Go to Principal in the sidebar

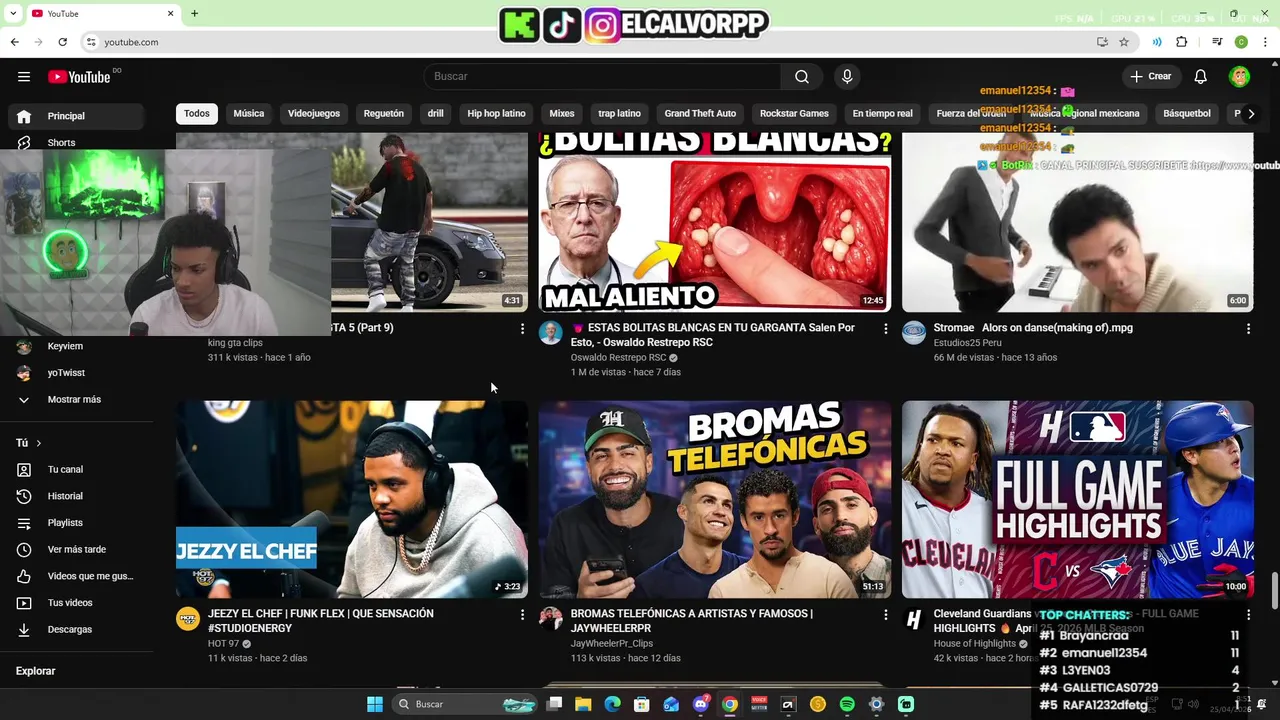[x=76, y=116]
